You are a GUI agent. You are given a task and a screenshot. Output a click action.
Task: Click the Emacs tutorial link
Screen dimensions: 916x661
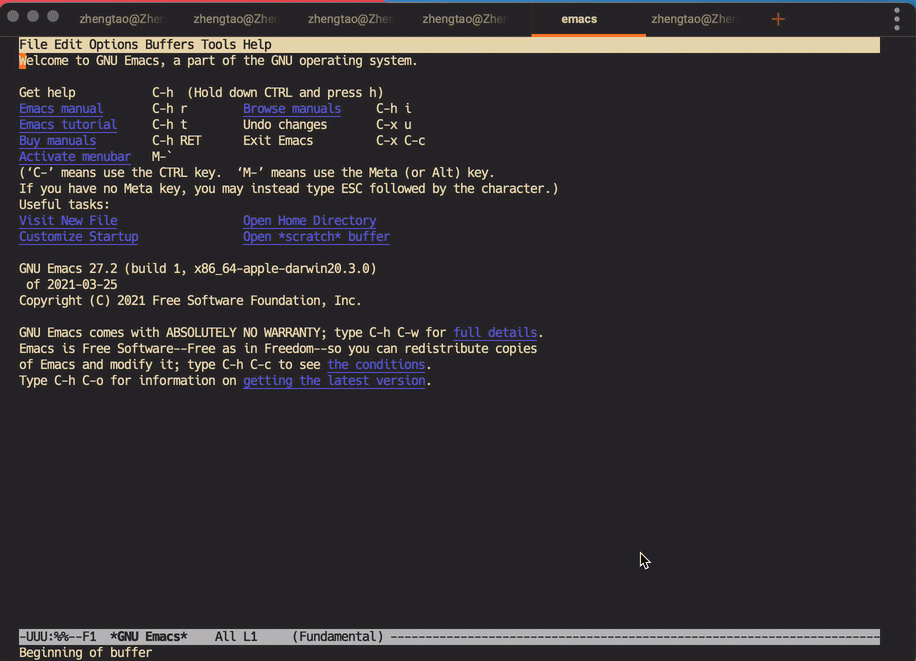tap(68, 125)
